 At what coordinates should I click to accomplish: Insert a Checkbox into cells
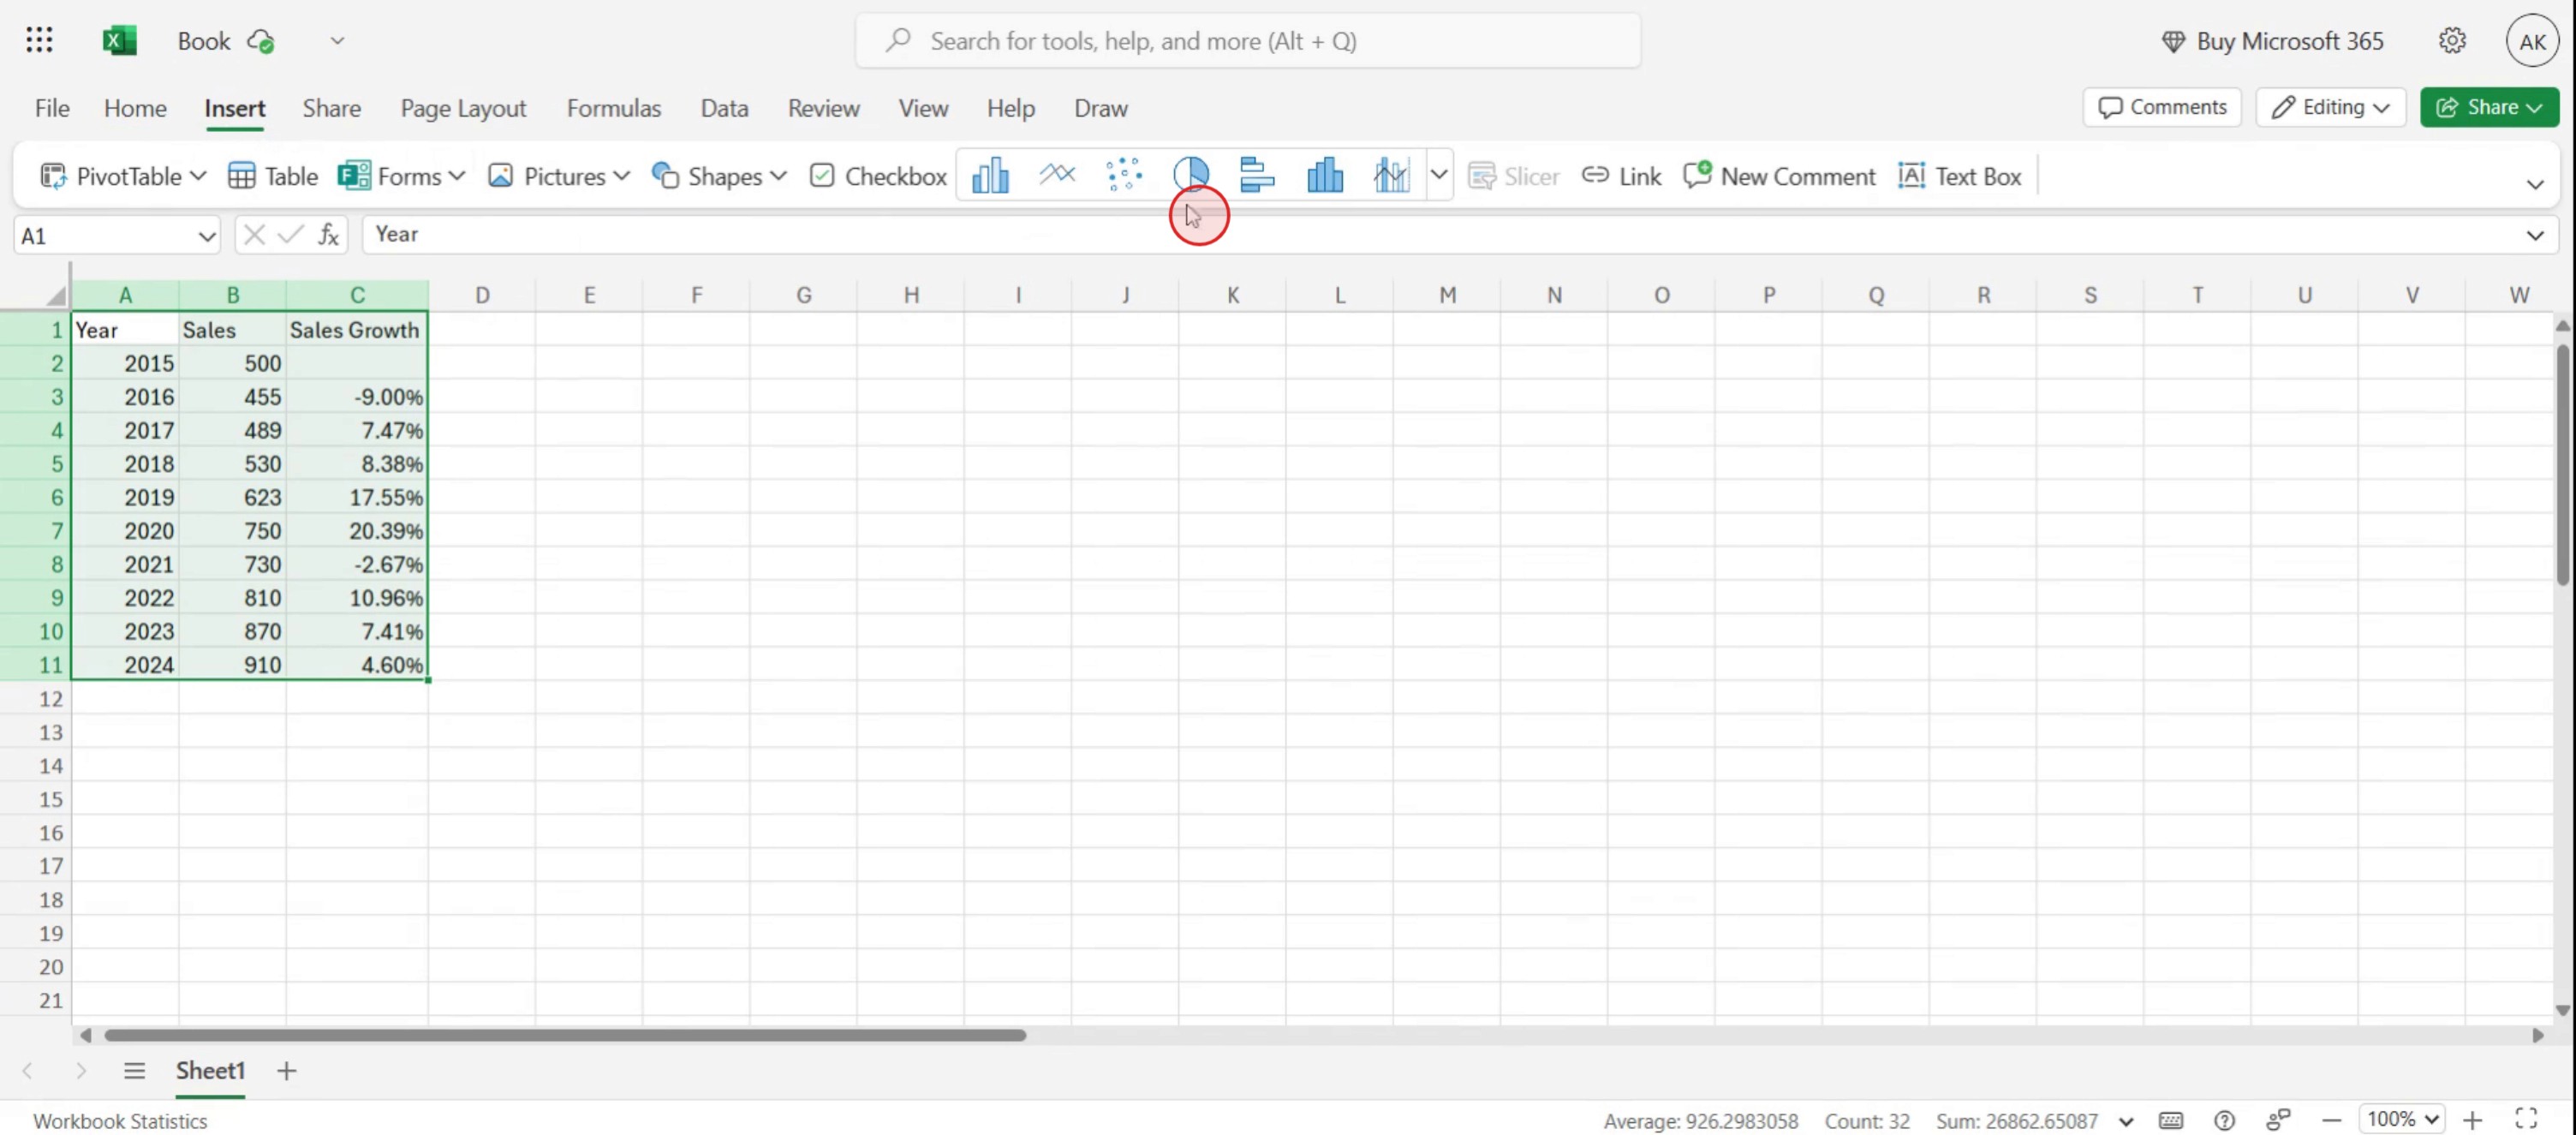pyautogui.click(x=878, y=177)
